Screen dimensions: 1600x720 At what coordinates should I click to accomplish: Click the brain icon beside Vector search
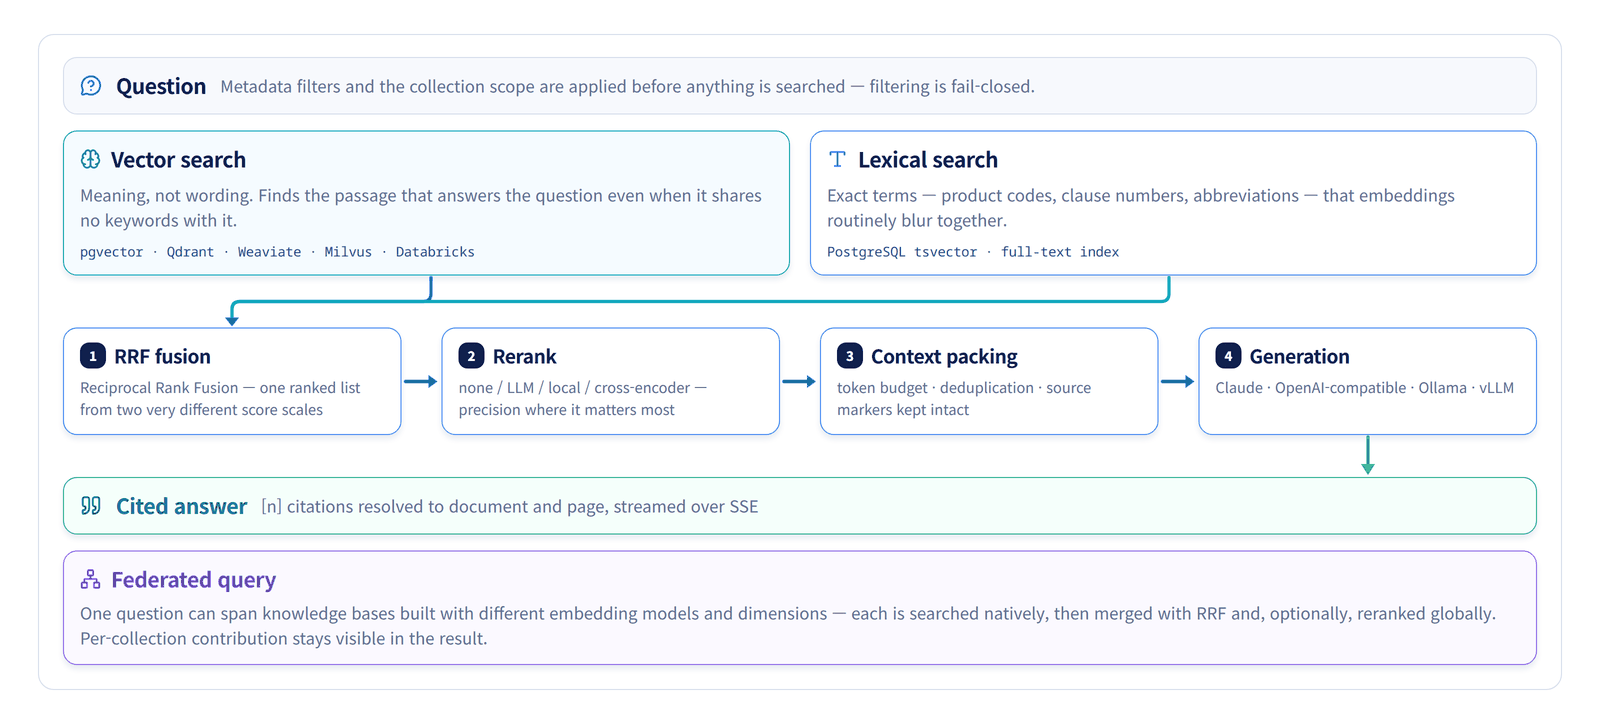[x=90, y=159]
